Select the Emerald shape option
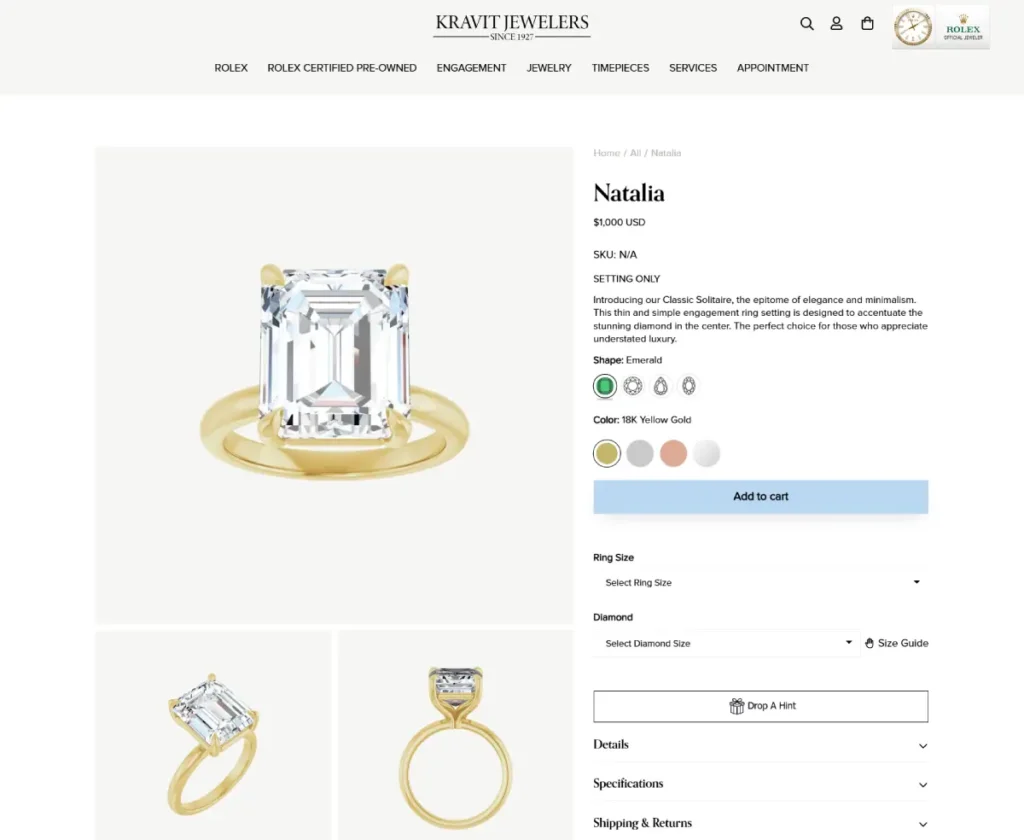 (x=604, y=386)
